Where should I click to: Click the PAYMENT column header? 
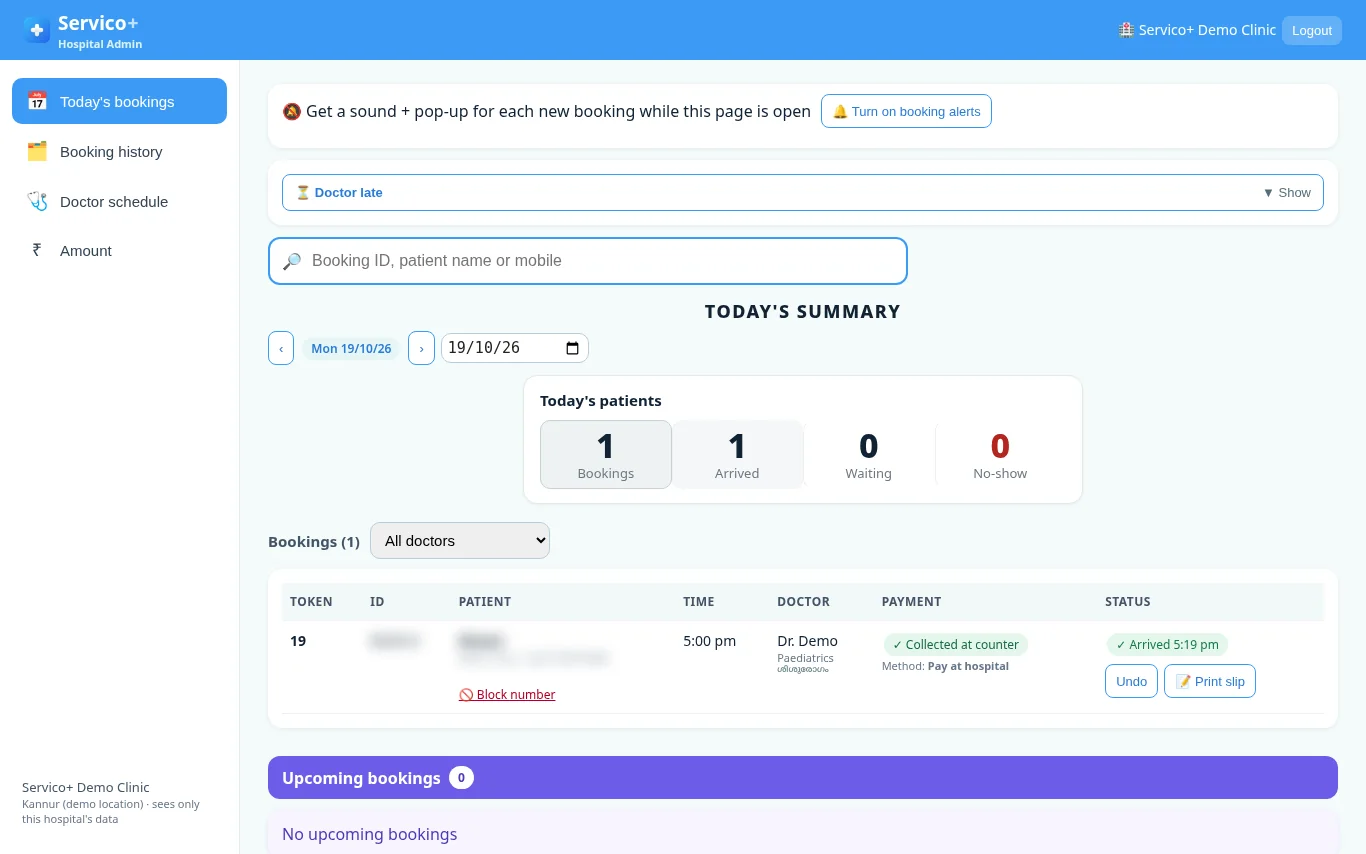[x=911, y=602]
